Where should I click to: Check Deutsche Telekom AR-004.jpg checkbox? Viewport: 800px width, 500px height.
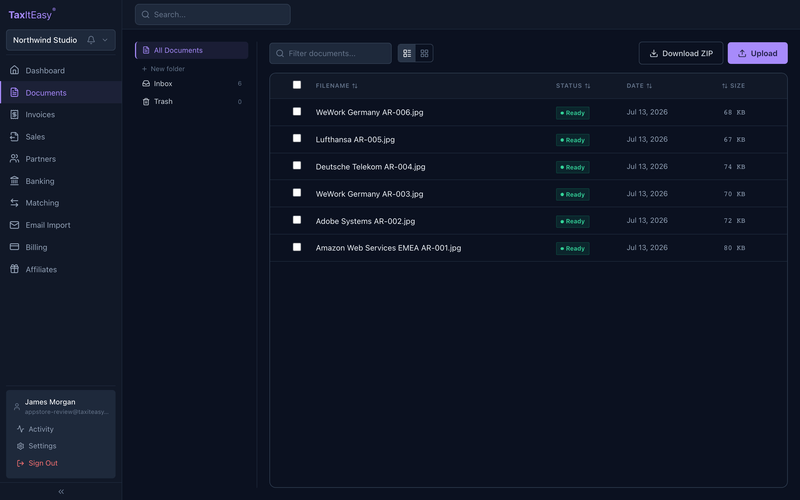pos(297,165)
